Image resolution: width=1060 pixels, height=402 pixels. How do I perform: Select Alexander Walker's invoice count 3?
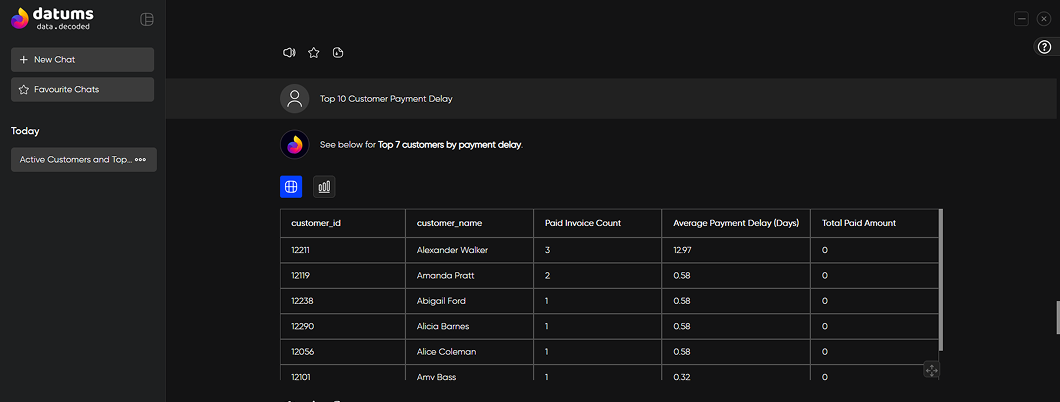(598, 250)
